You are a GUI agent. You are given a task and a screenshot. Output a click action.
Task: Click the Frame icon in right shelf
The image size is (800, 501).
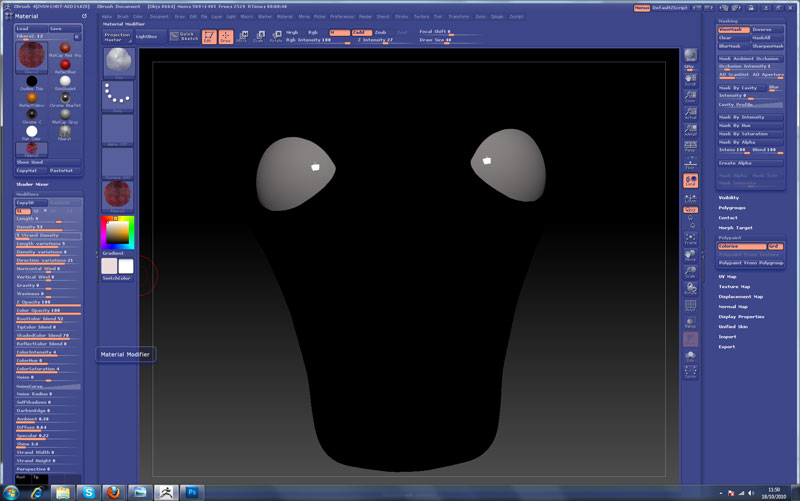point(690,239)
